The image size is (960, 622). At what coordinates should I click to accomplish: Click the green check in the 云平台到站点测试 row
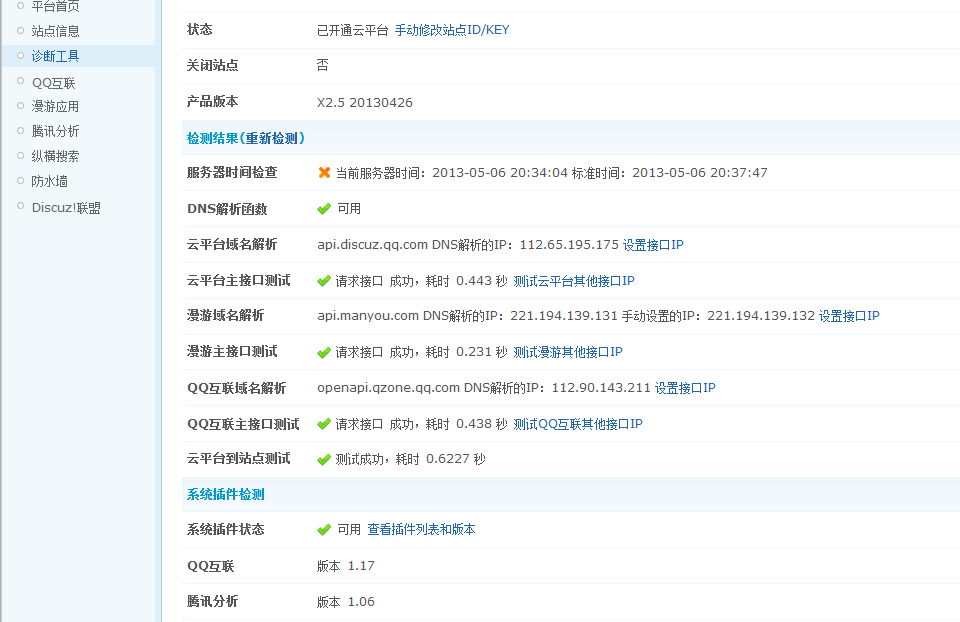coord(324,459)
